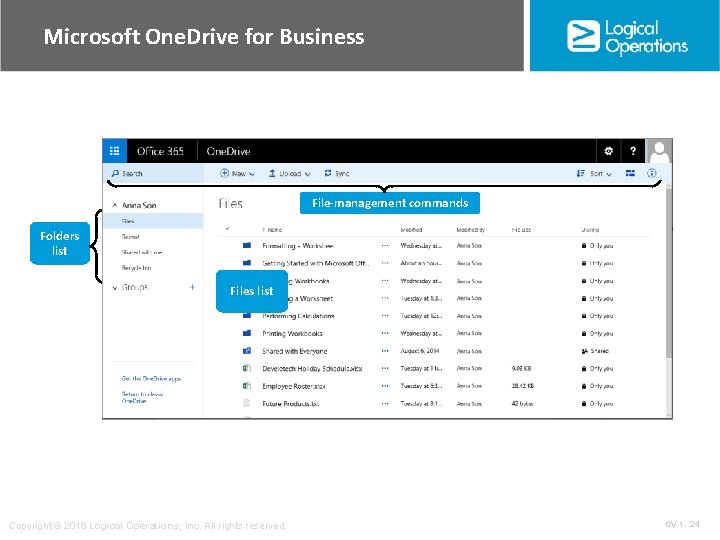Select Files in the folders list
This screenshot has width=720, height=540.
[153, 221]
